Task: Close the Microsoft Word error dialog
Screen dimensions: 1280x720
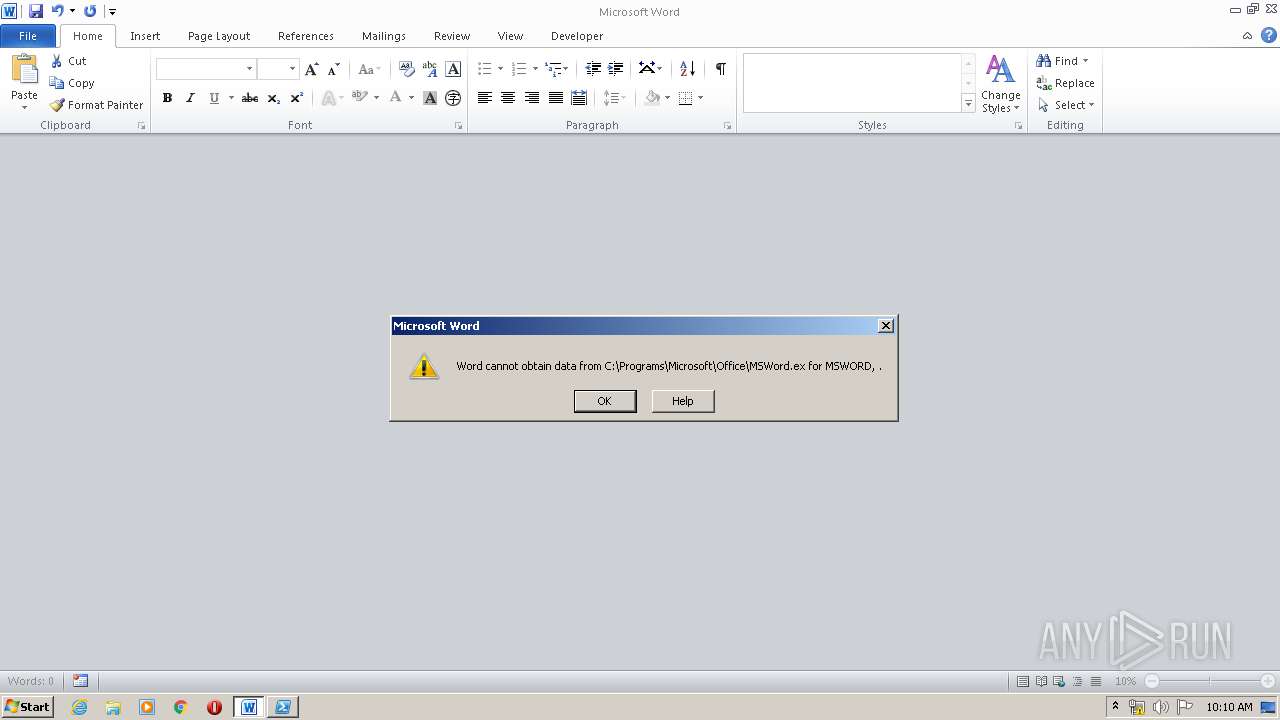Action: tap(885, 326)
